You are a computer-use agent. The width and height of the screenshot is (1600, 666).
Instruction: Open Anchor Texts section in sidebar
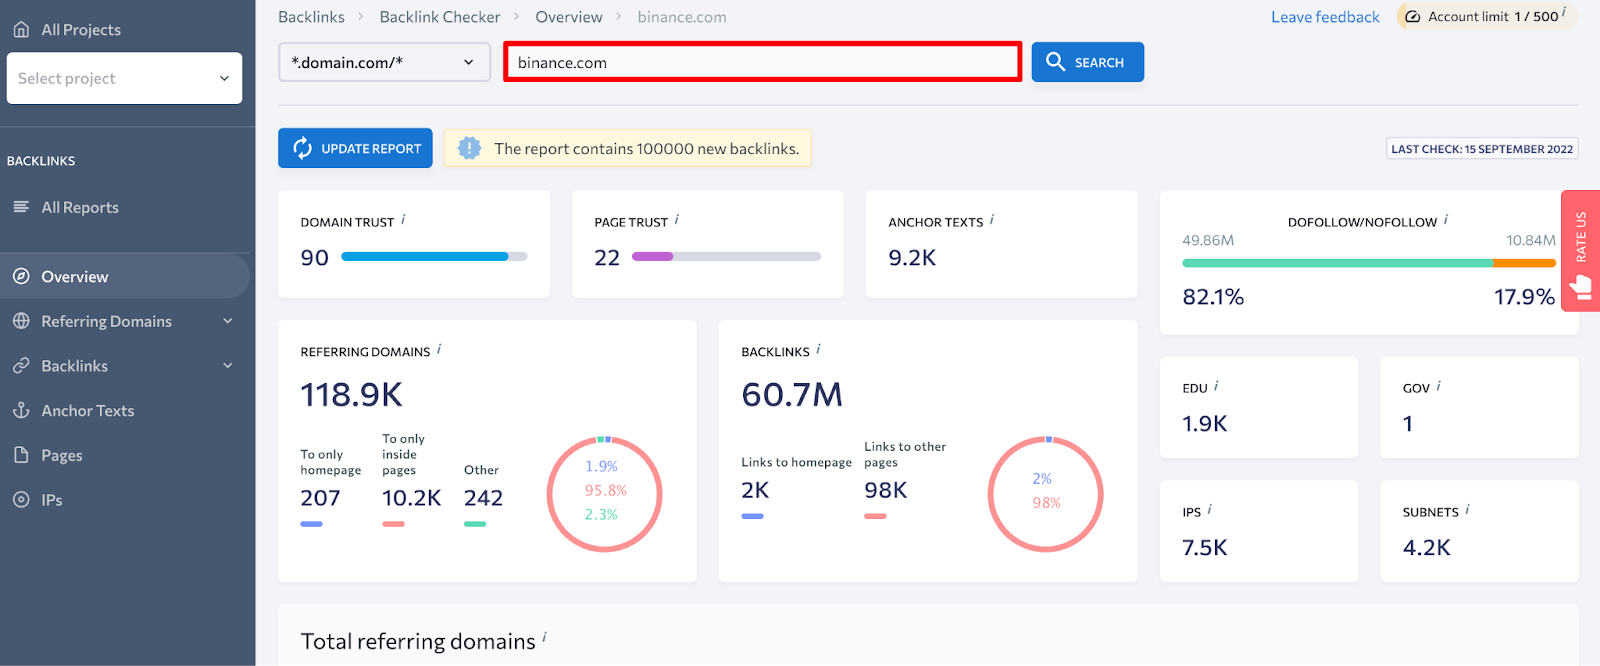[x=88, y=411]
